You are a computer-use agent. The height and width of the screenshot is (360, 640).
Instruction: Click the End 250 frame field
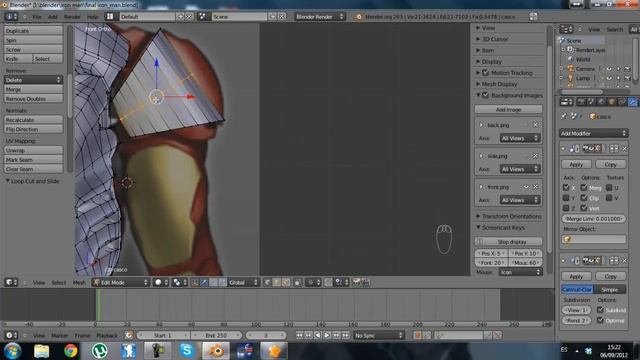pos(216,335)
